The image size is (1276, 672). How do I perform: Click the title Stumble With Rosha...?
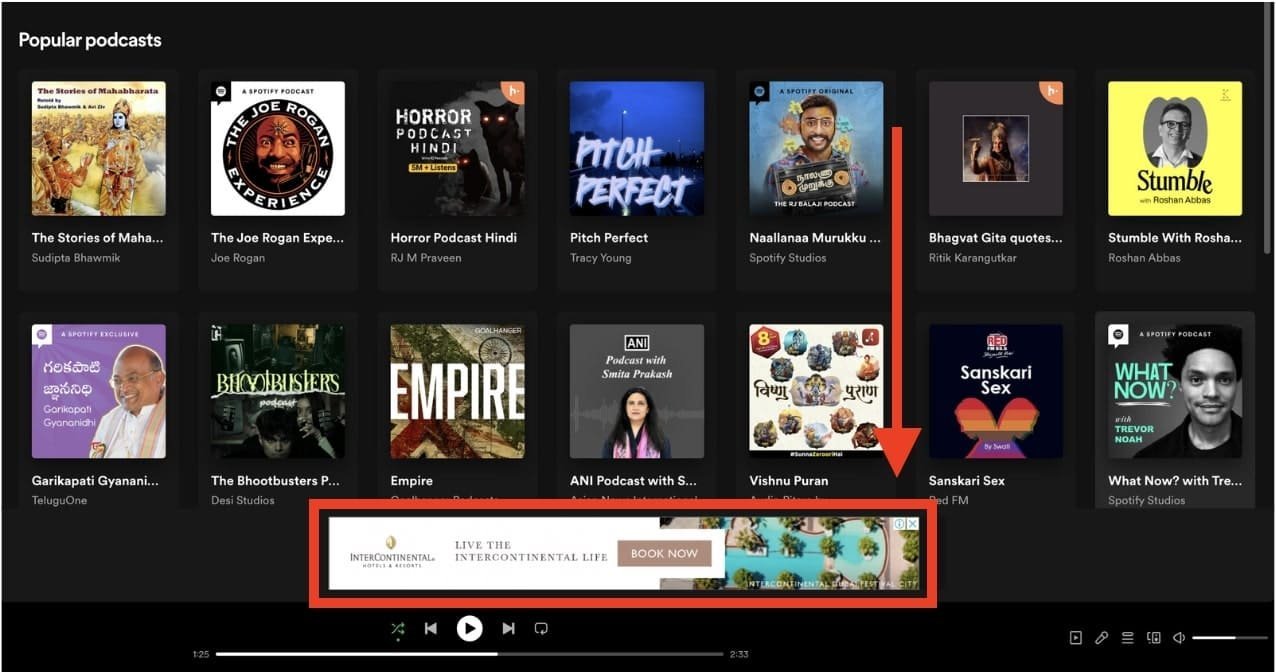pyautogui.click(x=1174, y=238)
